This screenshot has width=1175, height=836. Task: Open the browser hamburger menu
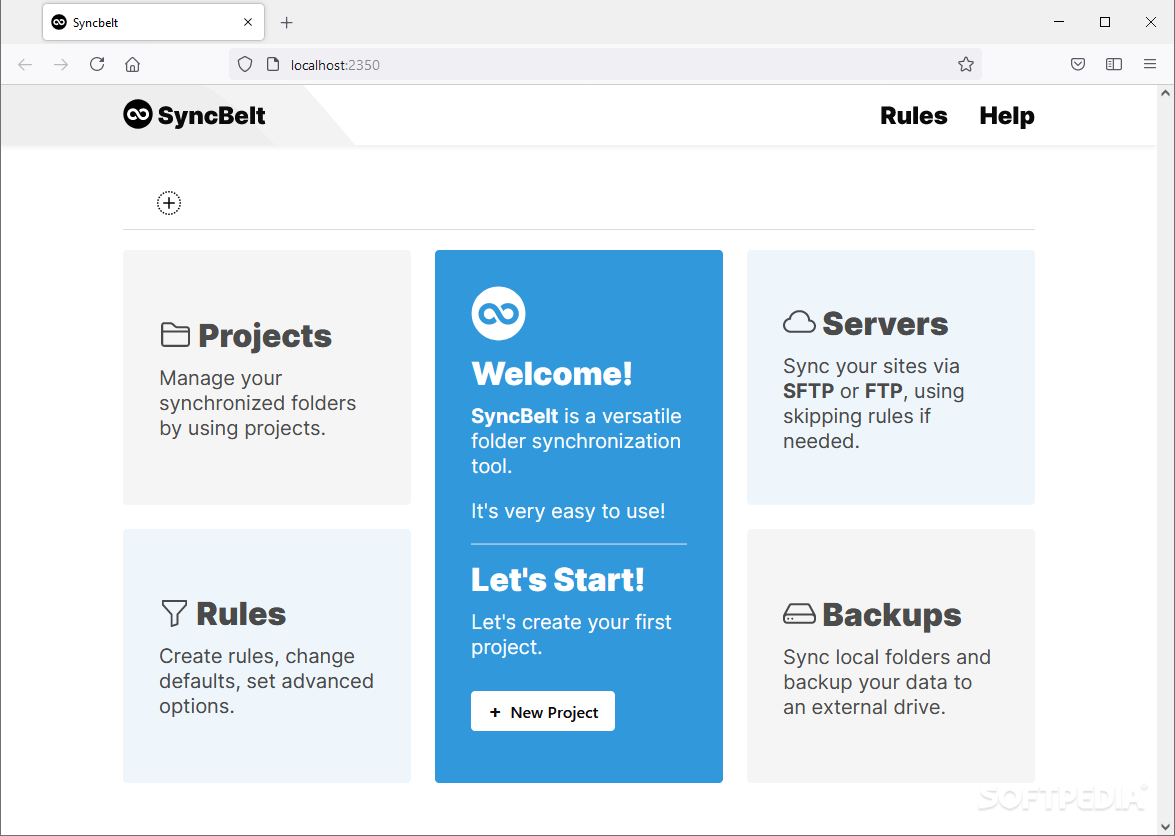[x=1150, y=64]
